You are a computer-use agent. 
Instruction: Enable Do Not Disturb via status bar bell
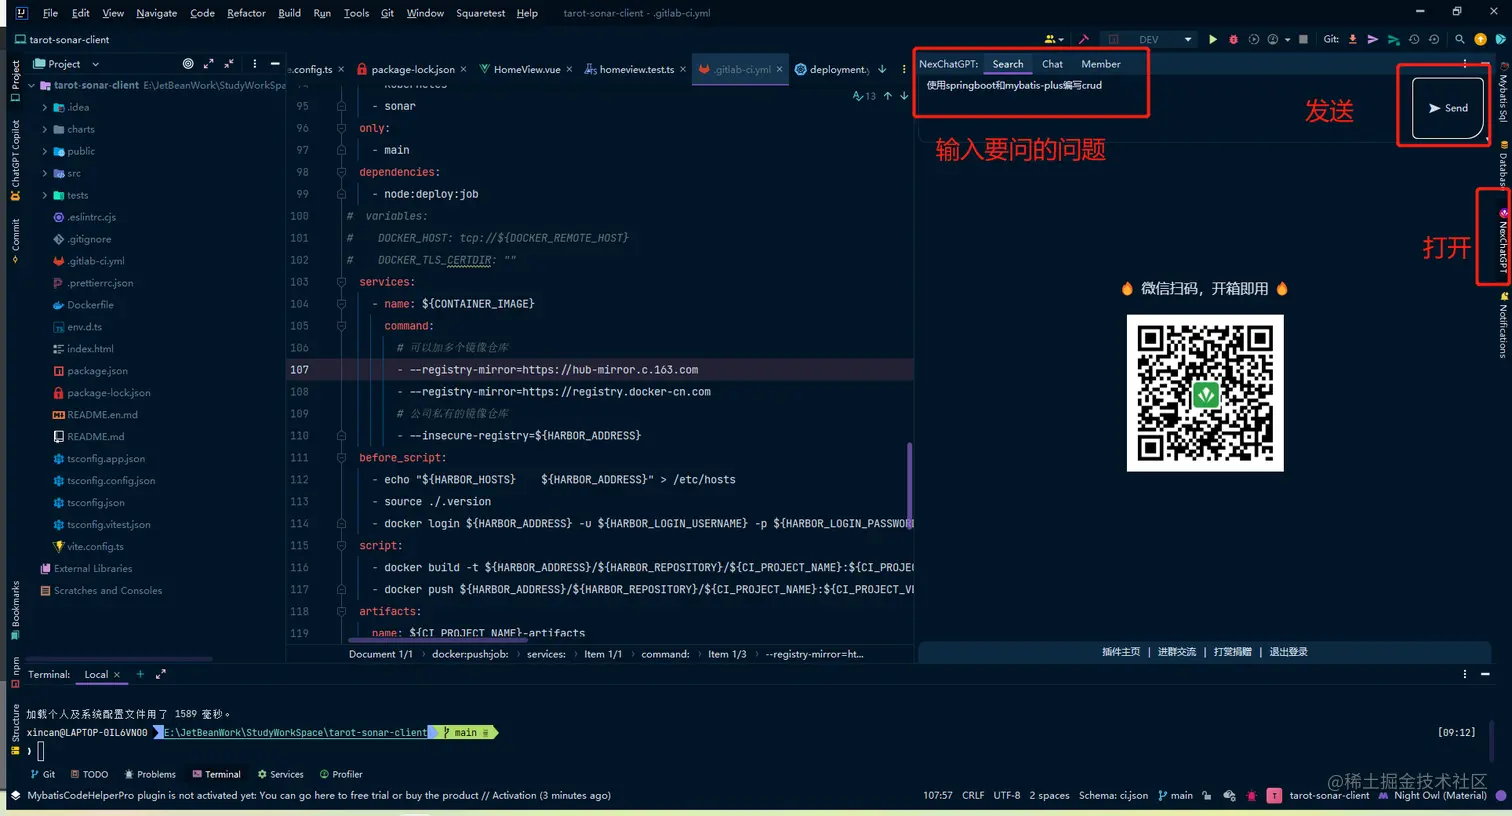1252,795
